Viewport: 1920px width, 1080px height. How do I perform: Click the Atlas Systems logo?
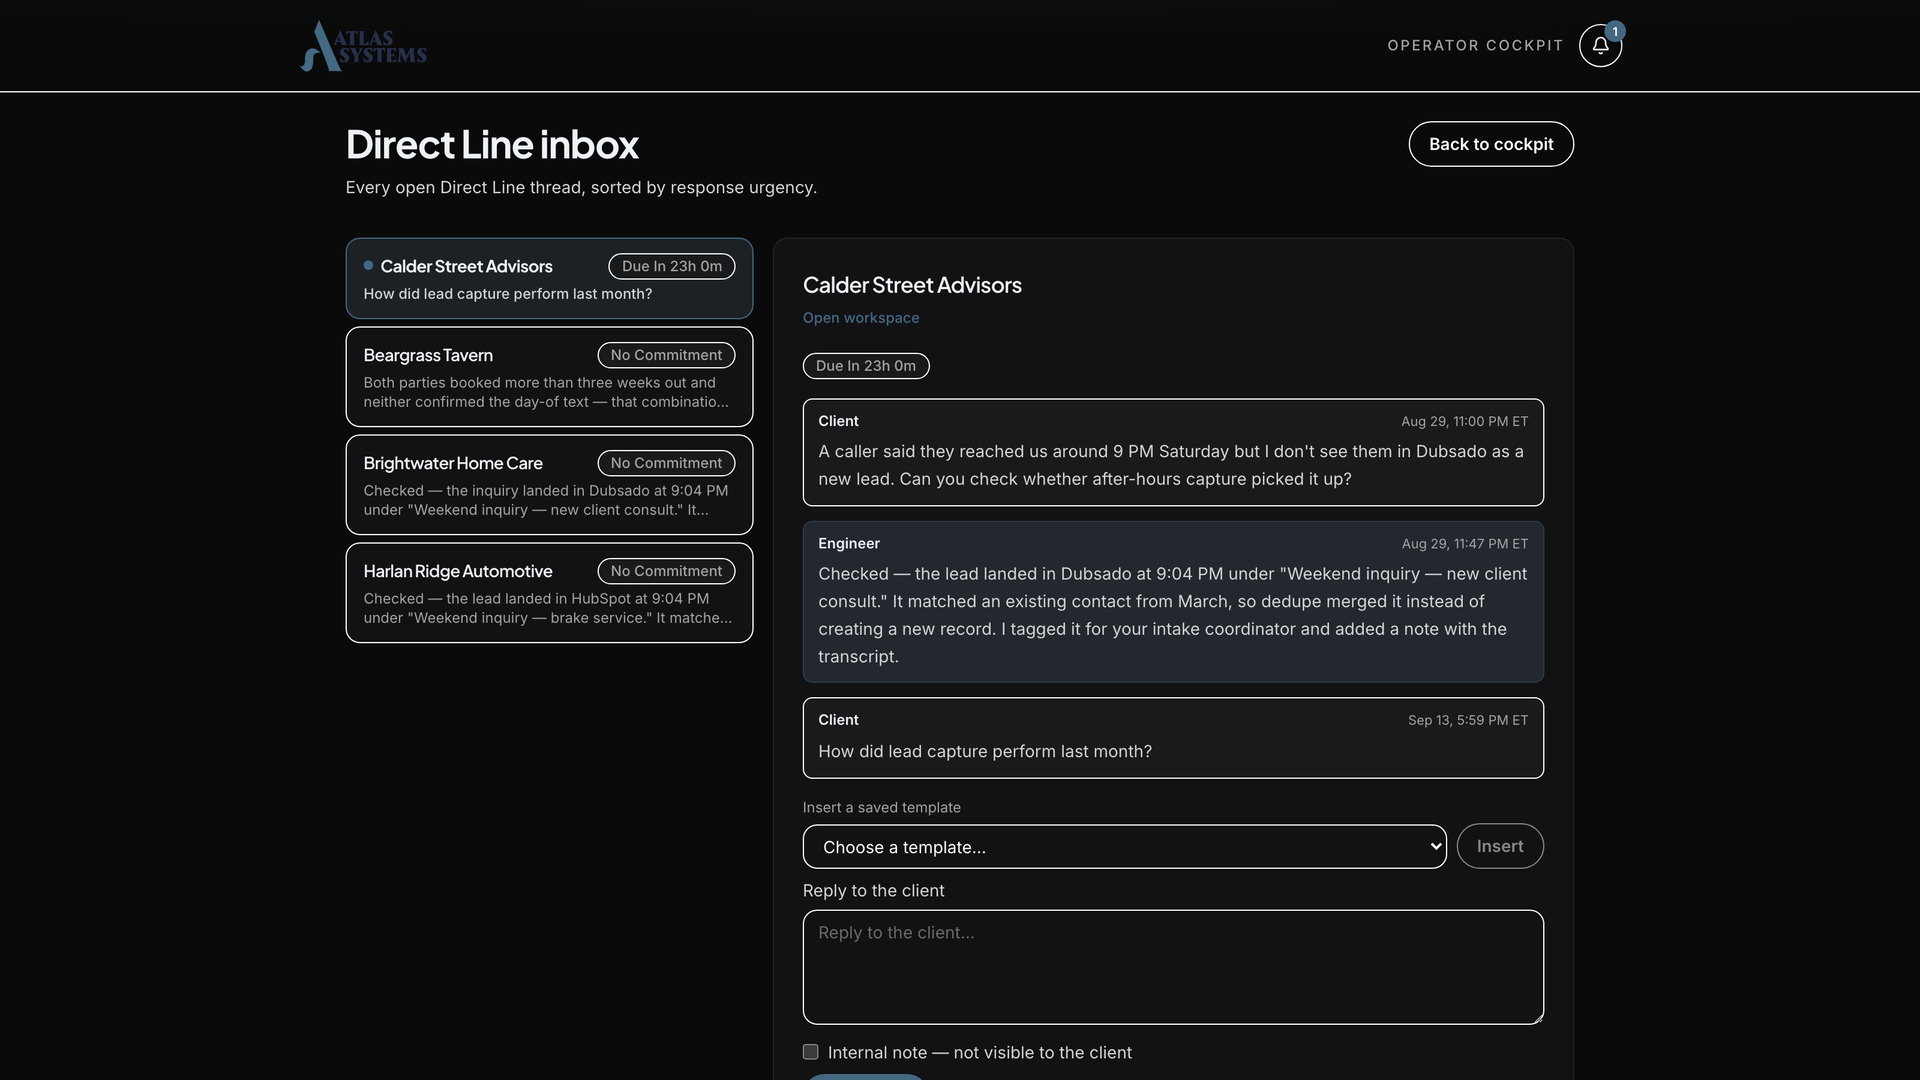[x=364, y=46]
